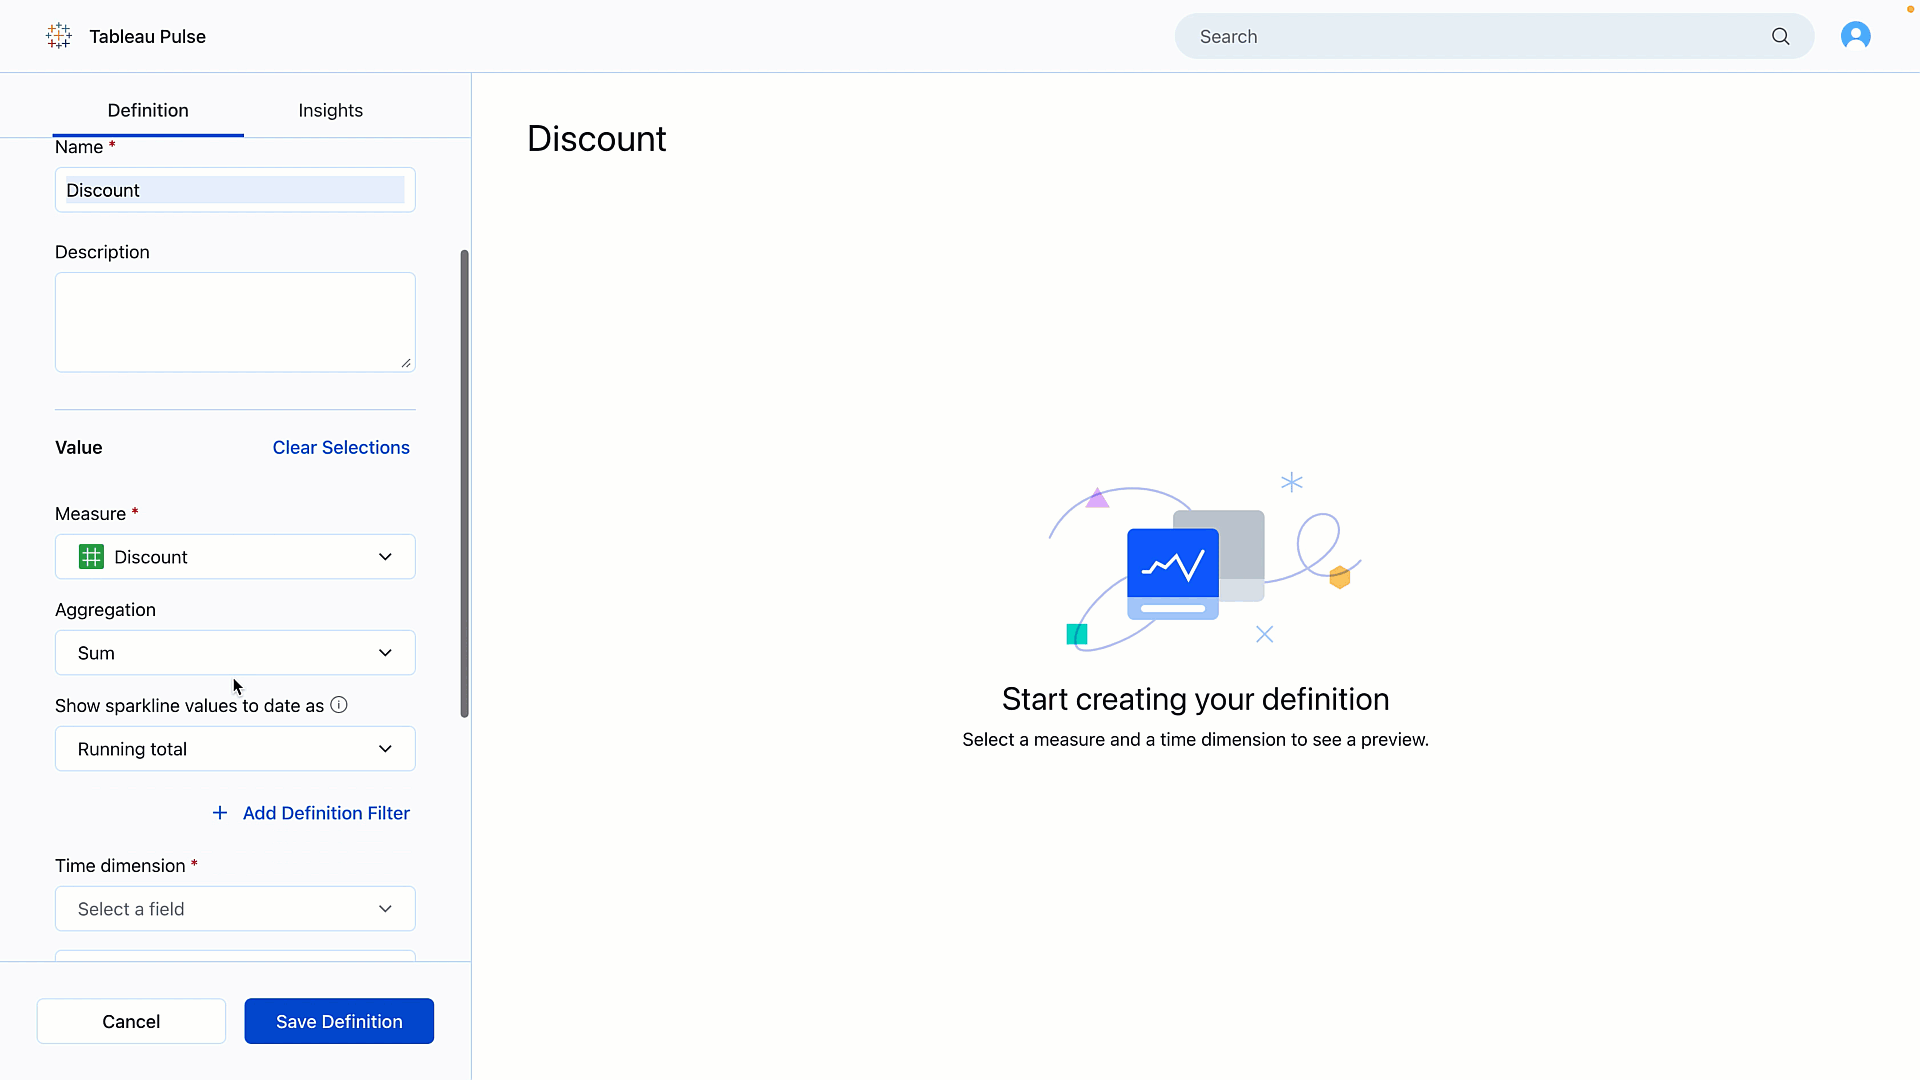Screen dimensions: 1920x1080
Task: Switch to the Definition tab
Action: [148, 109]
